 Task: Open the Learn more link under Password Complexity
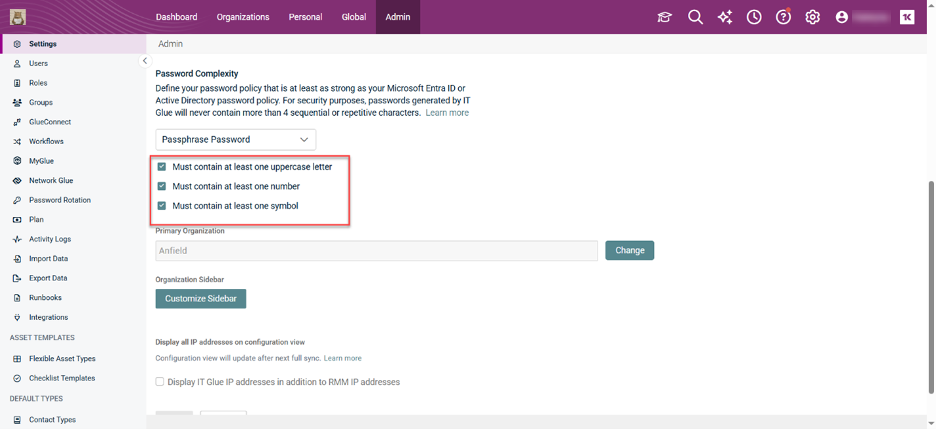[x=447, y=113]
